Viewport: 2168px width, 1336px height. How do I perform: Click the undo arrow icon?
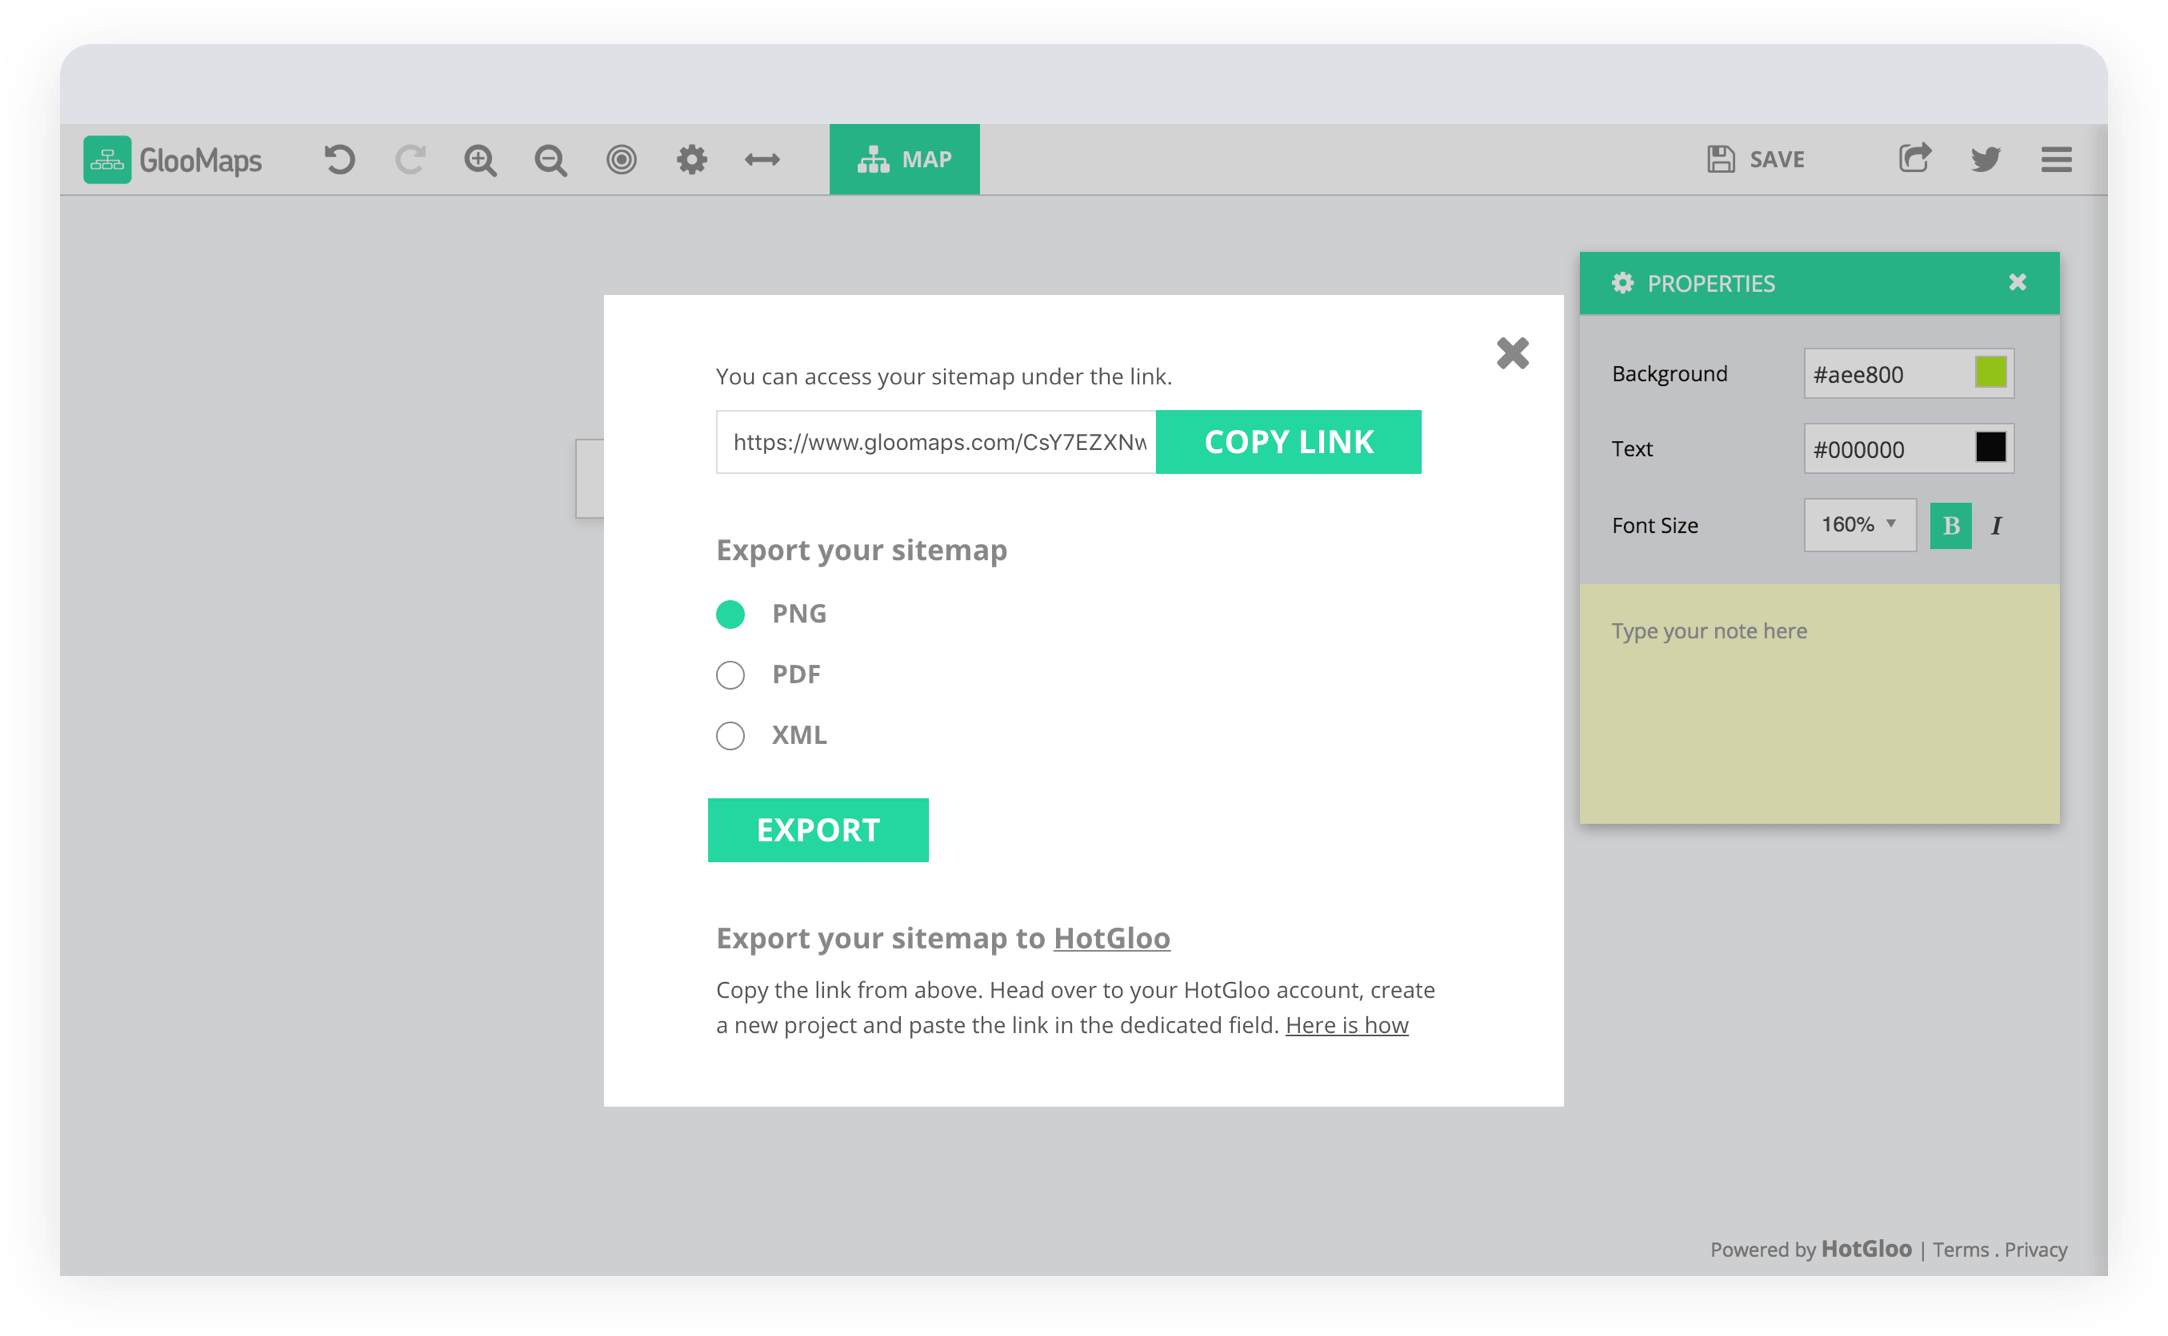point(340,160)
